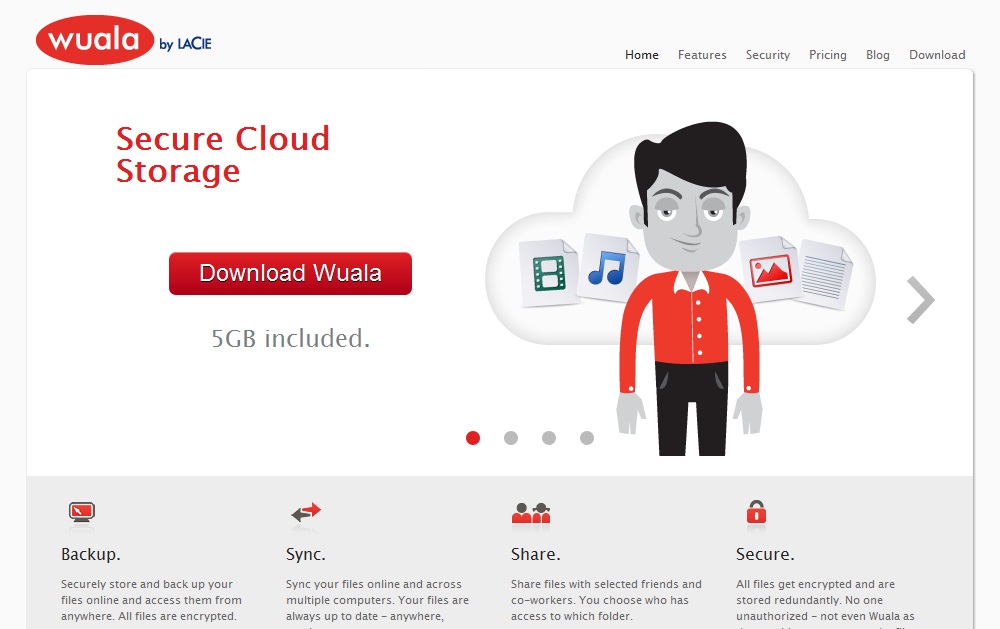The width and height of the screenshot is (1000, 629).
Task: Click 'Share files with selected friends and' text
Action: click(606, 584)
